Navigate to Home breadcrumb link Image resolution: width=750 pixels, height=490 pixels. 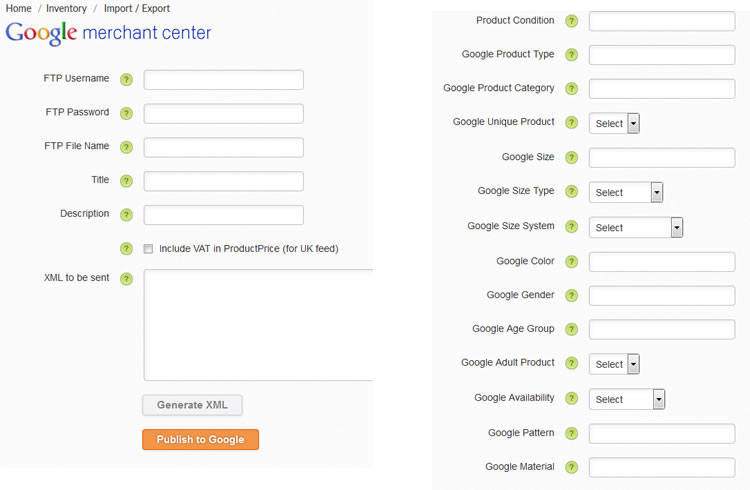pos(18,8)
